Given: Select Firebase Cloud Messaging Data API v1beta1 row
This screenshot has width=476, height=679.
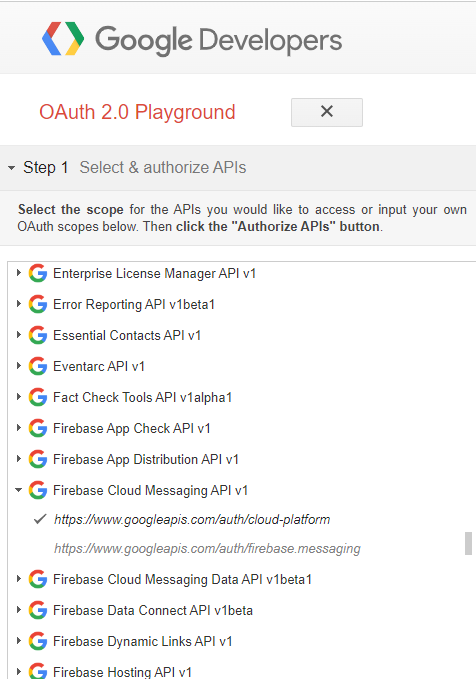Looking at the screenshot, I should click(x=182, y=579).
